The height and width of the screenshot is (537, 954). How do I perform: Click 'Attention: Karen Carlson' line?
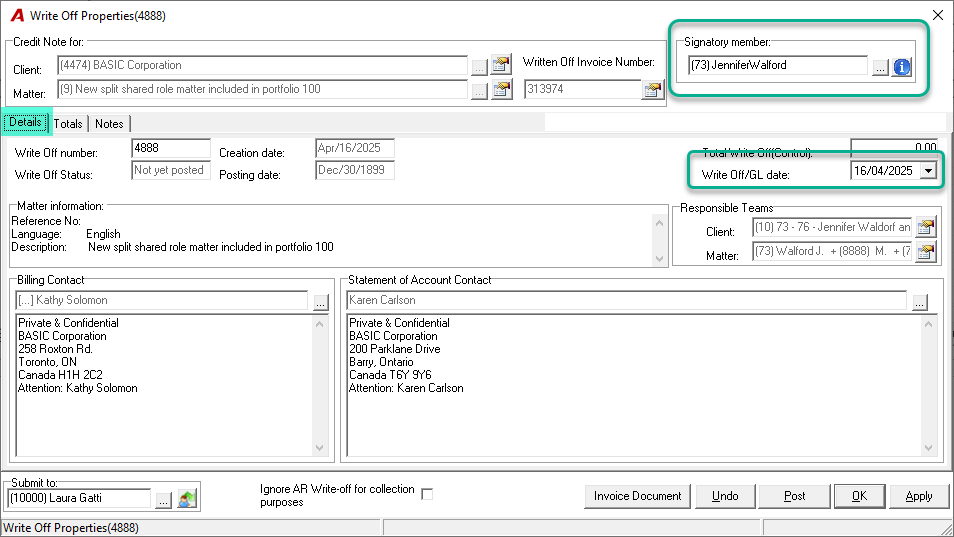(406, 388)
